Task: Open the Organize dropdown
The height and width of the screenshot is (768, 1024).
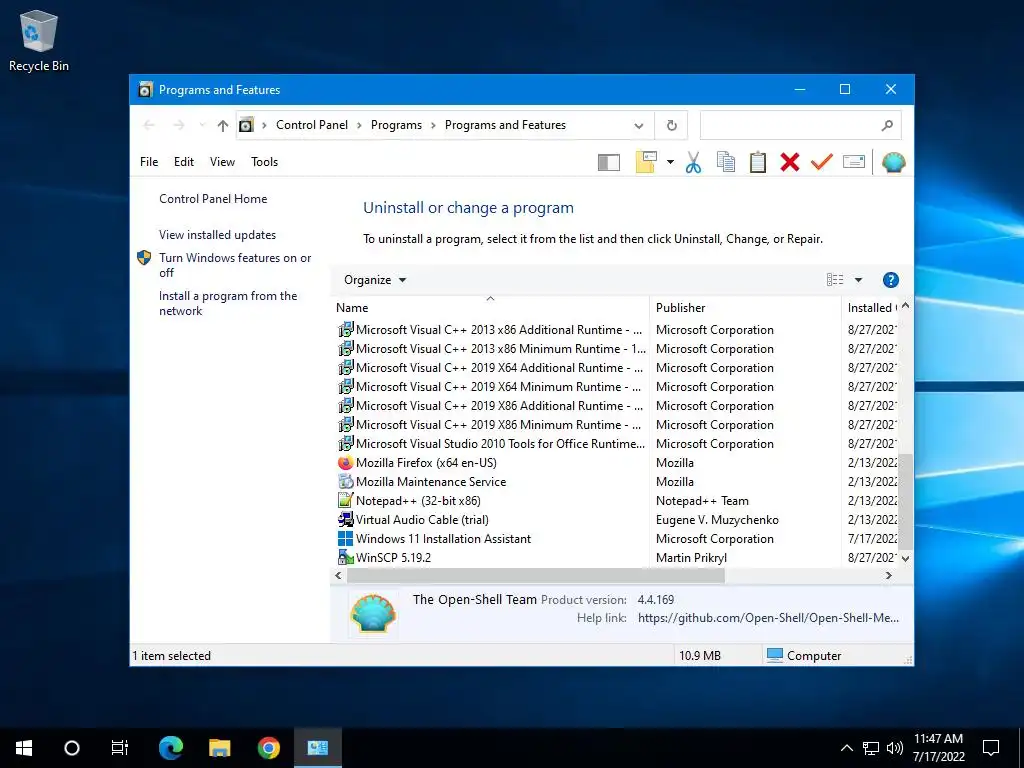Action: [375, 280]
